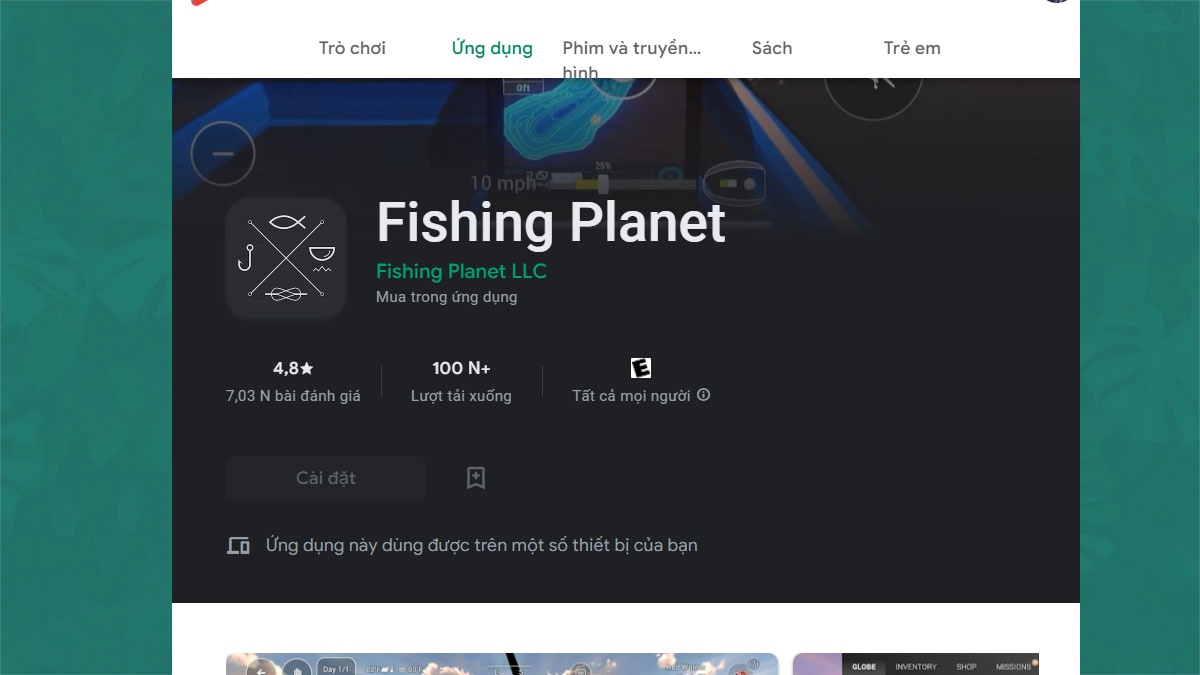Add Fishing Planet to wishlist via bookmark icon

pyautogui.click(x=476, y=478)
